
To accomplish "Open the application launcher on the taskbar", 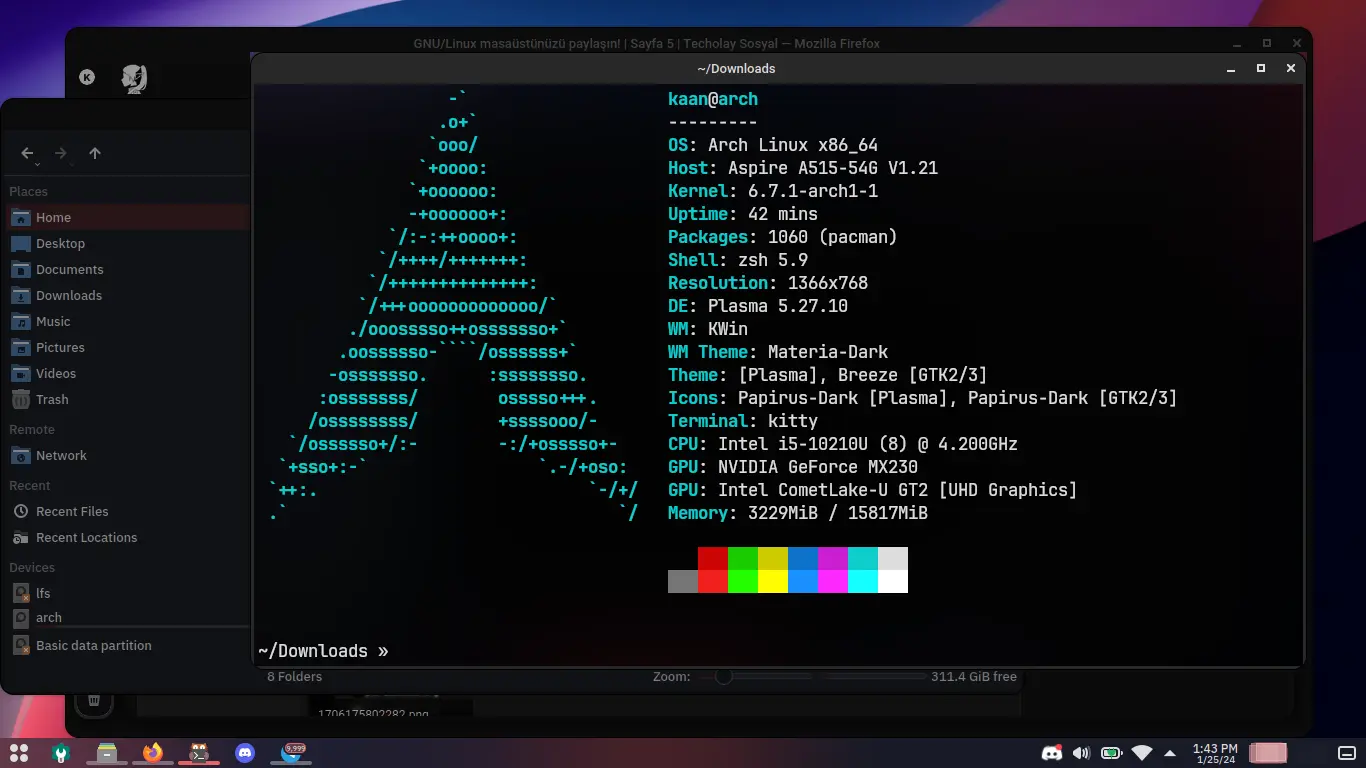I will pyautogui.click(x=19, y=752).
